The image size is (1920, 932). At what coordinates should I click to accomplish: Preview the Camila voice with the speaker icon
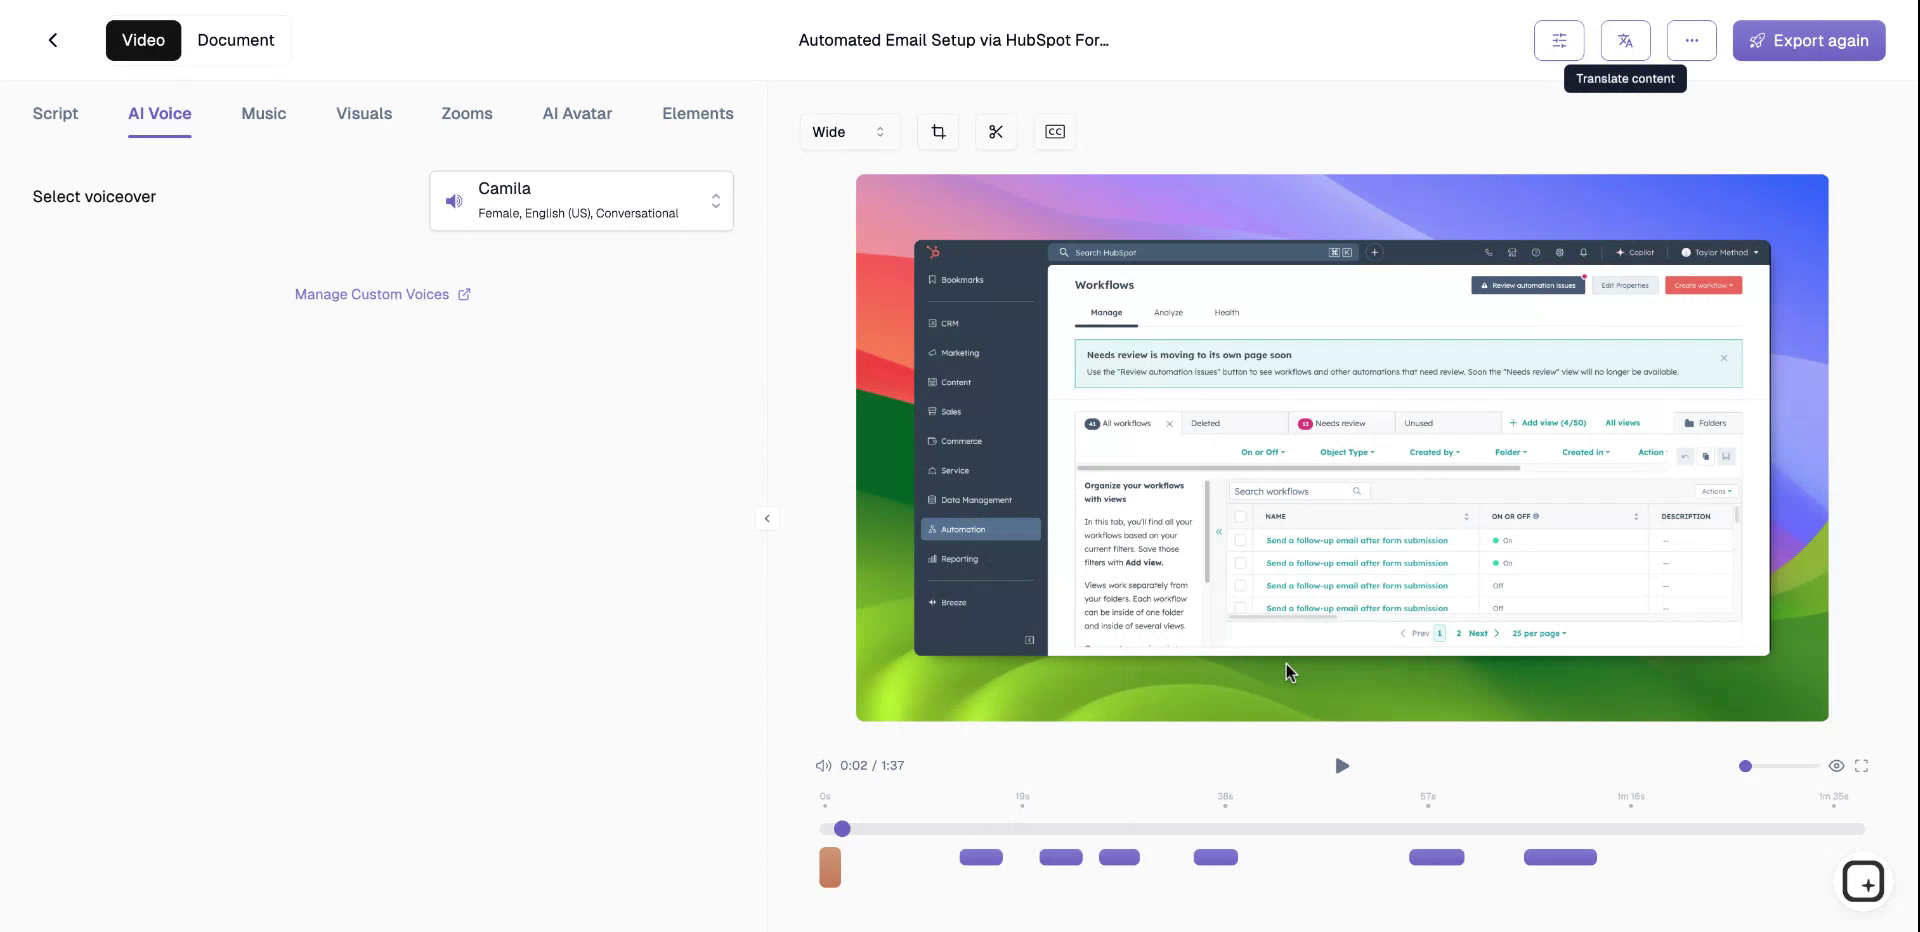click(454, 201)
